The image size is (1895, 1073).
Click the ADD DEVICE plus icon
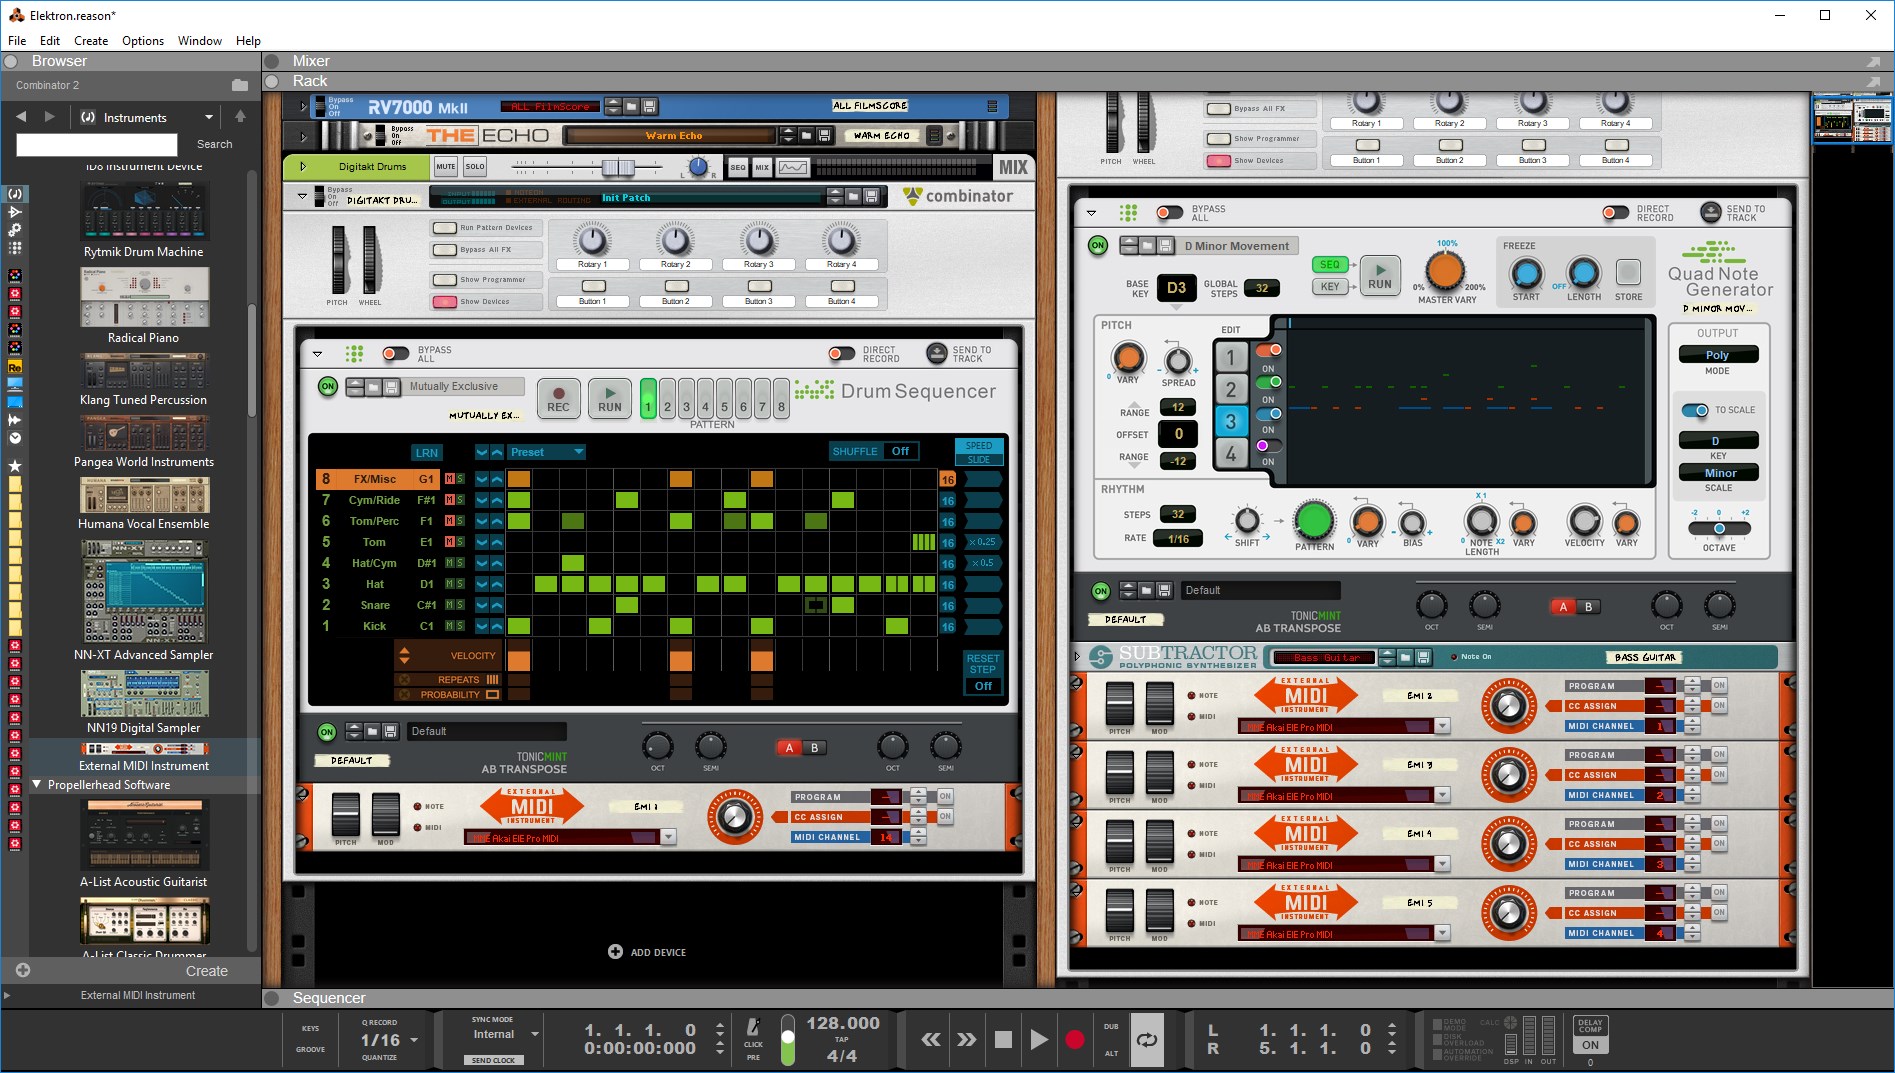click(615, 952)
